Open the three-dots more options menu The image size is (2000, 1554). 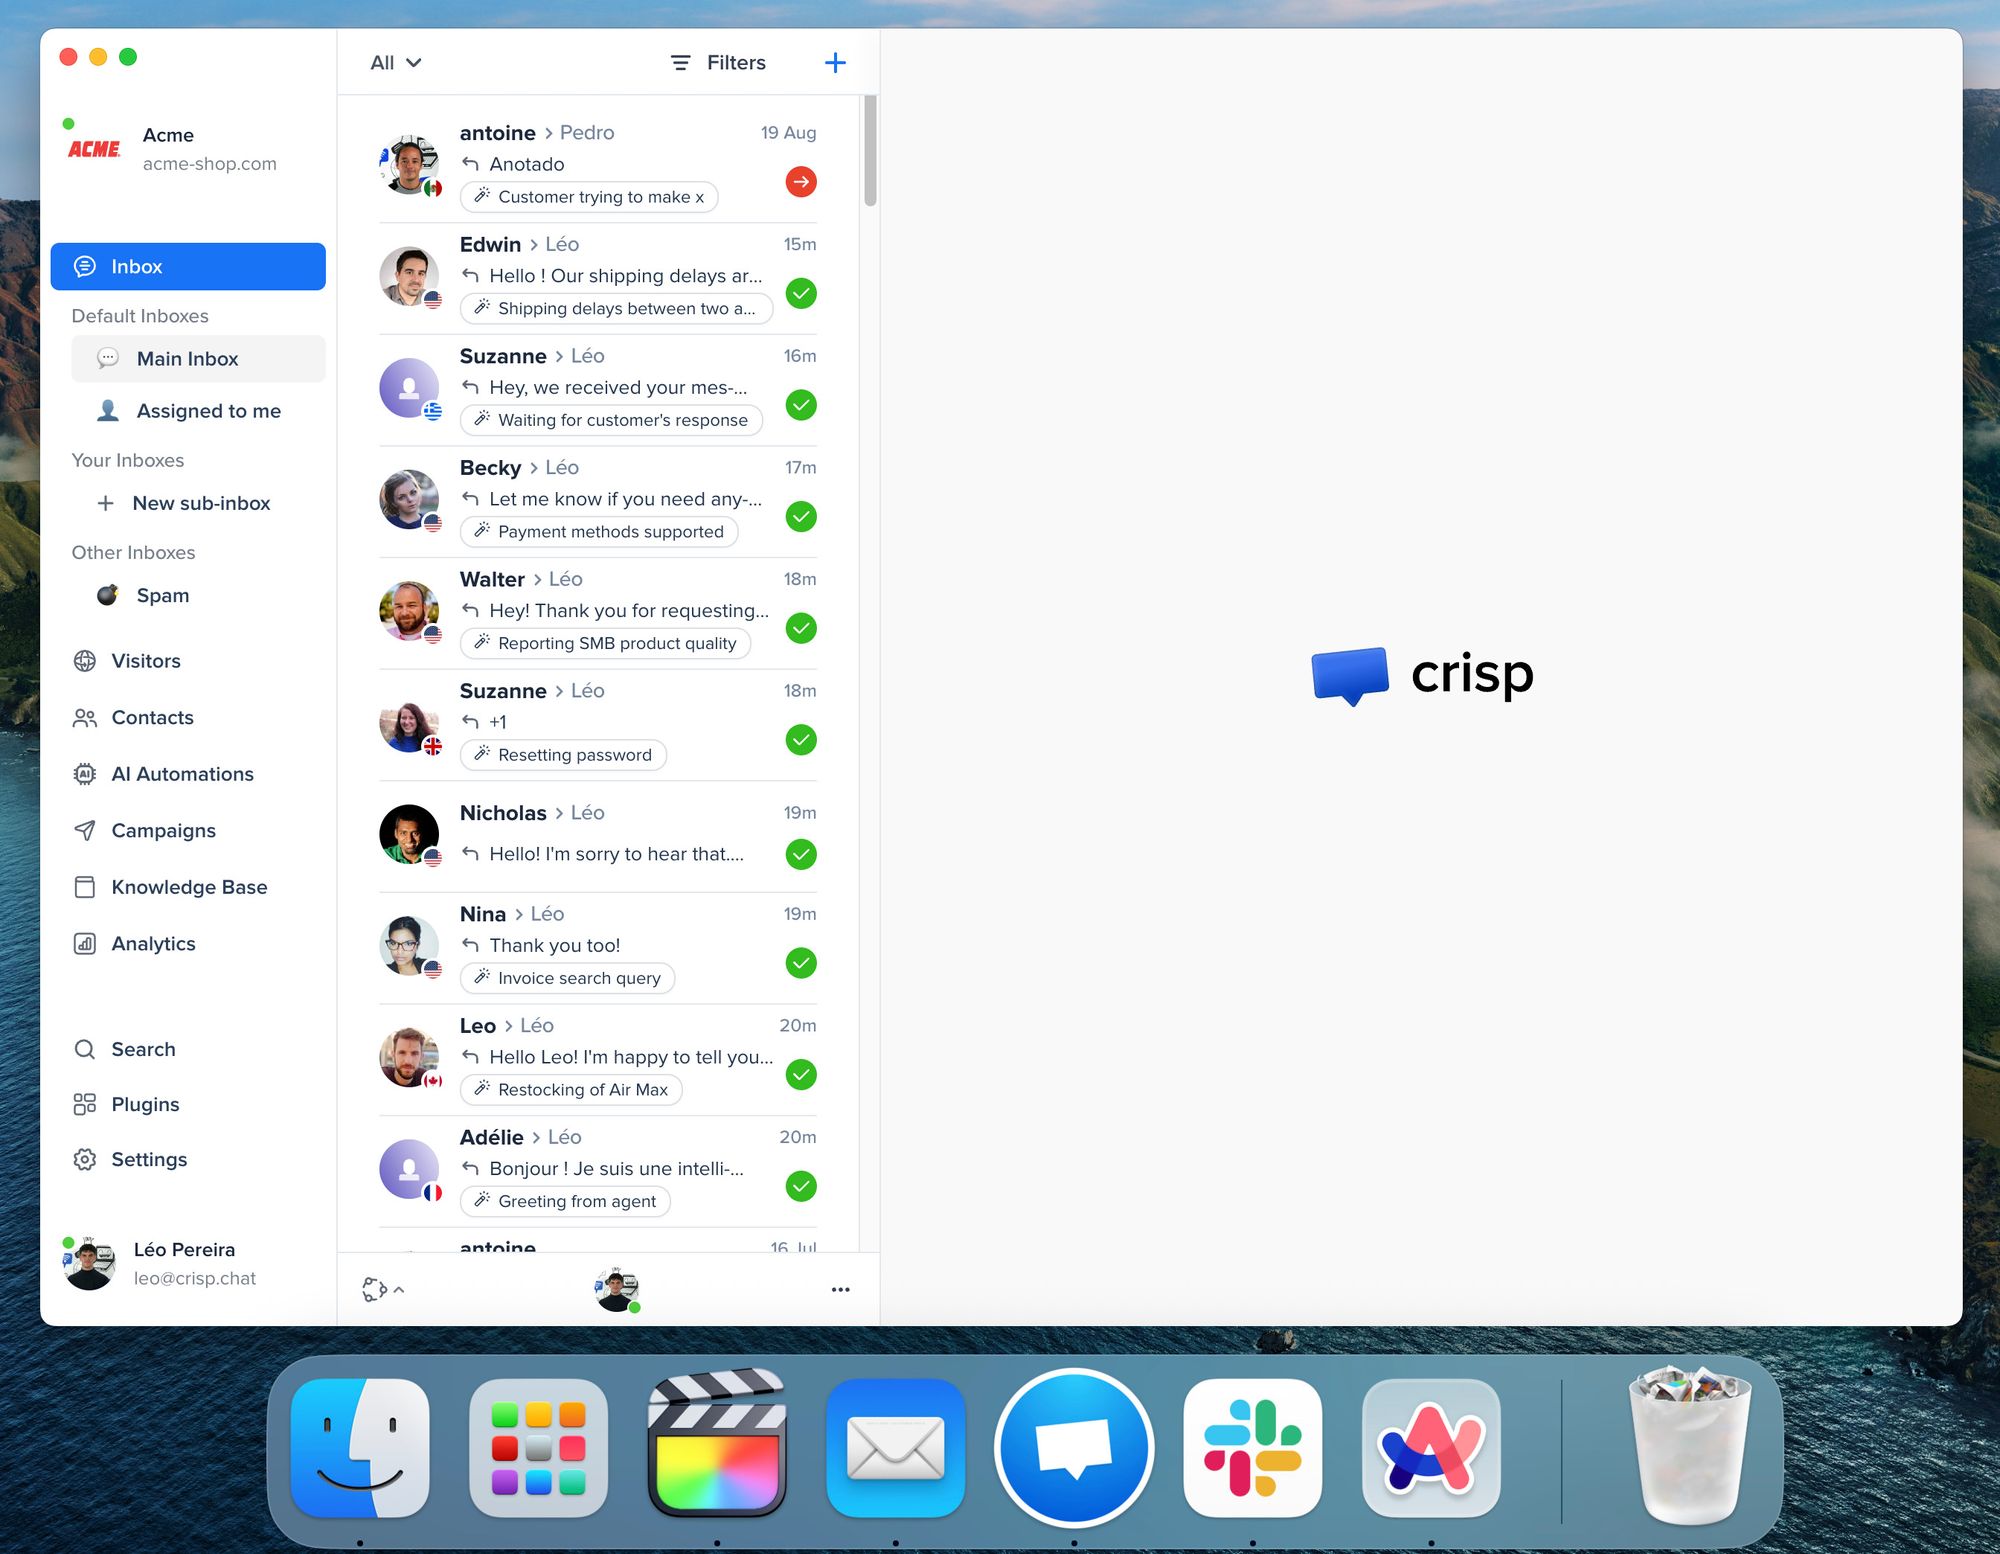coord(841,1290)
